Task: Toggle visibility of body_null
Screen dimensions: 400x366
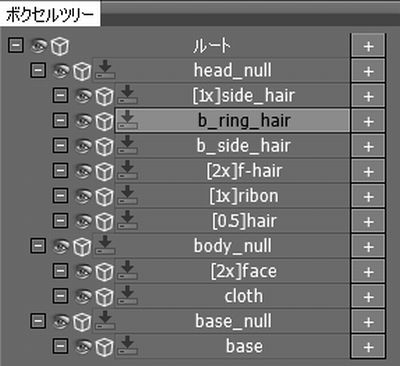Action: [x=62, y=246]
